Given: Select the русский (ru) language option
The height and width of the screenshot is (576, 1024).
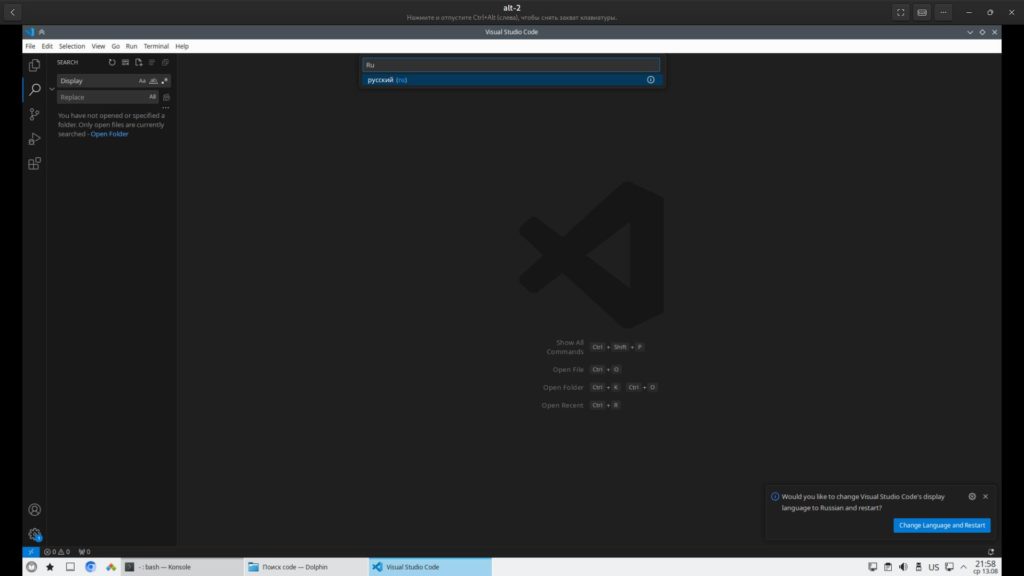Looking at the screenshot, I should tap(512, 80).
